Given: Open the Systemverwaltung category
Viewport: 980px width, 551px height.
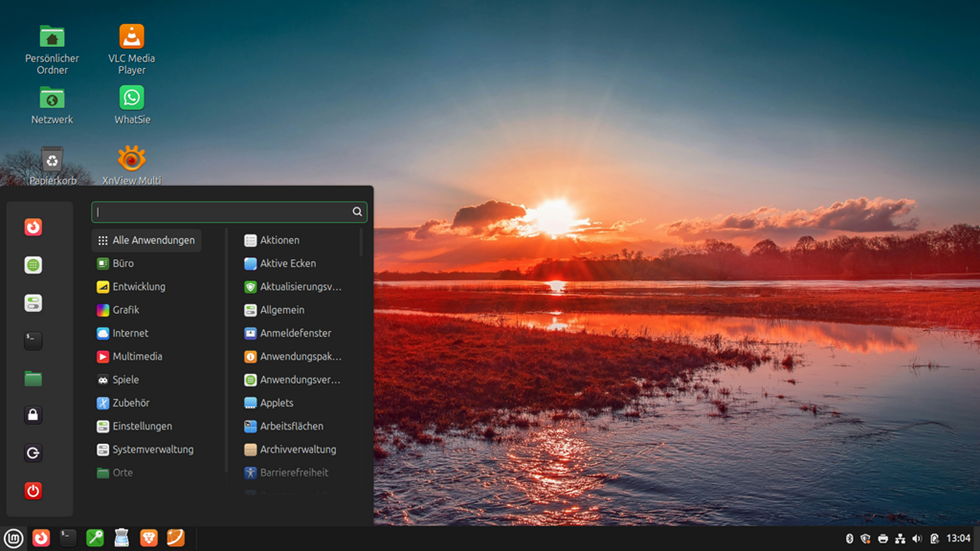Looking at the screenshot, I should (152, 449).
